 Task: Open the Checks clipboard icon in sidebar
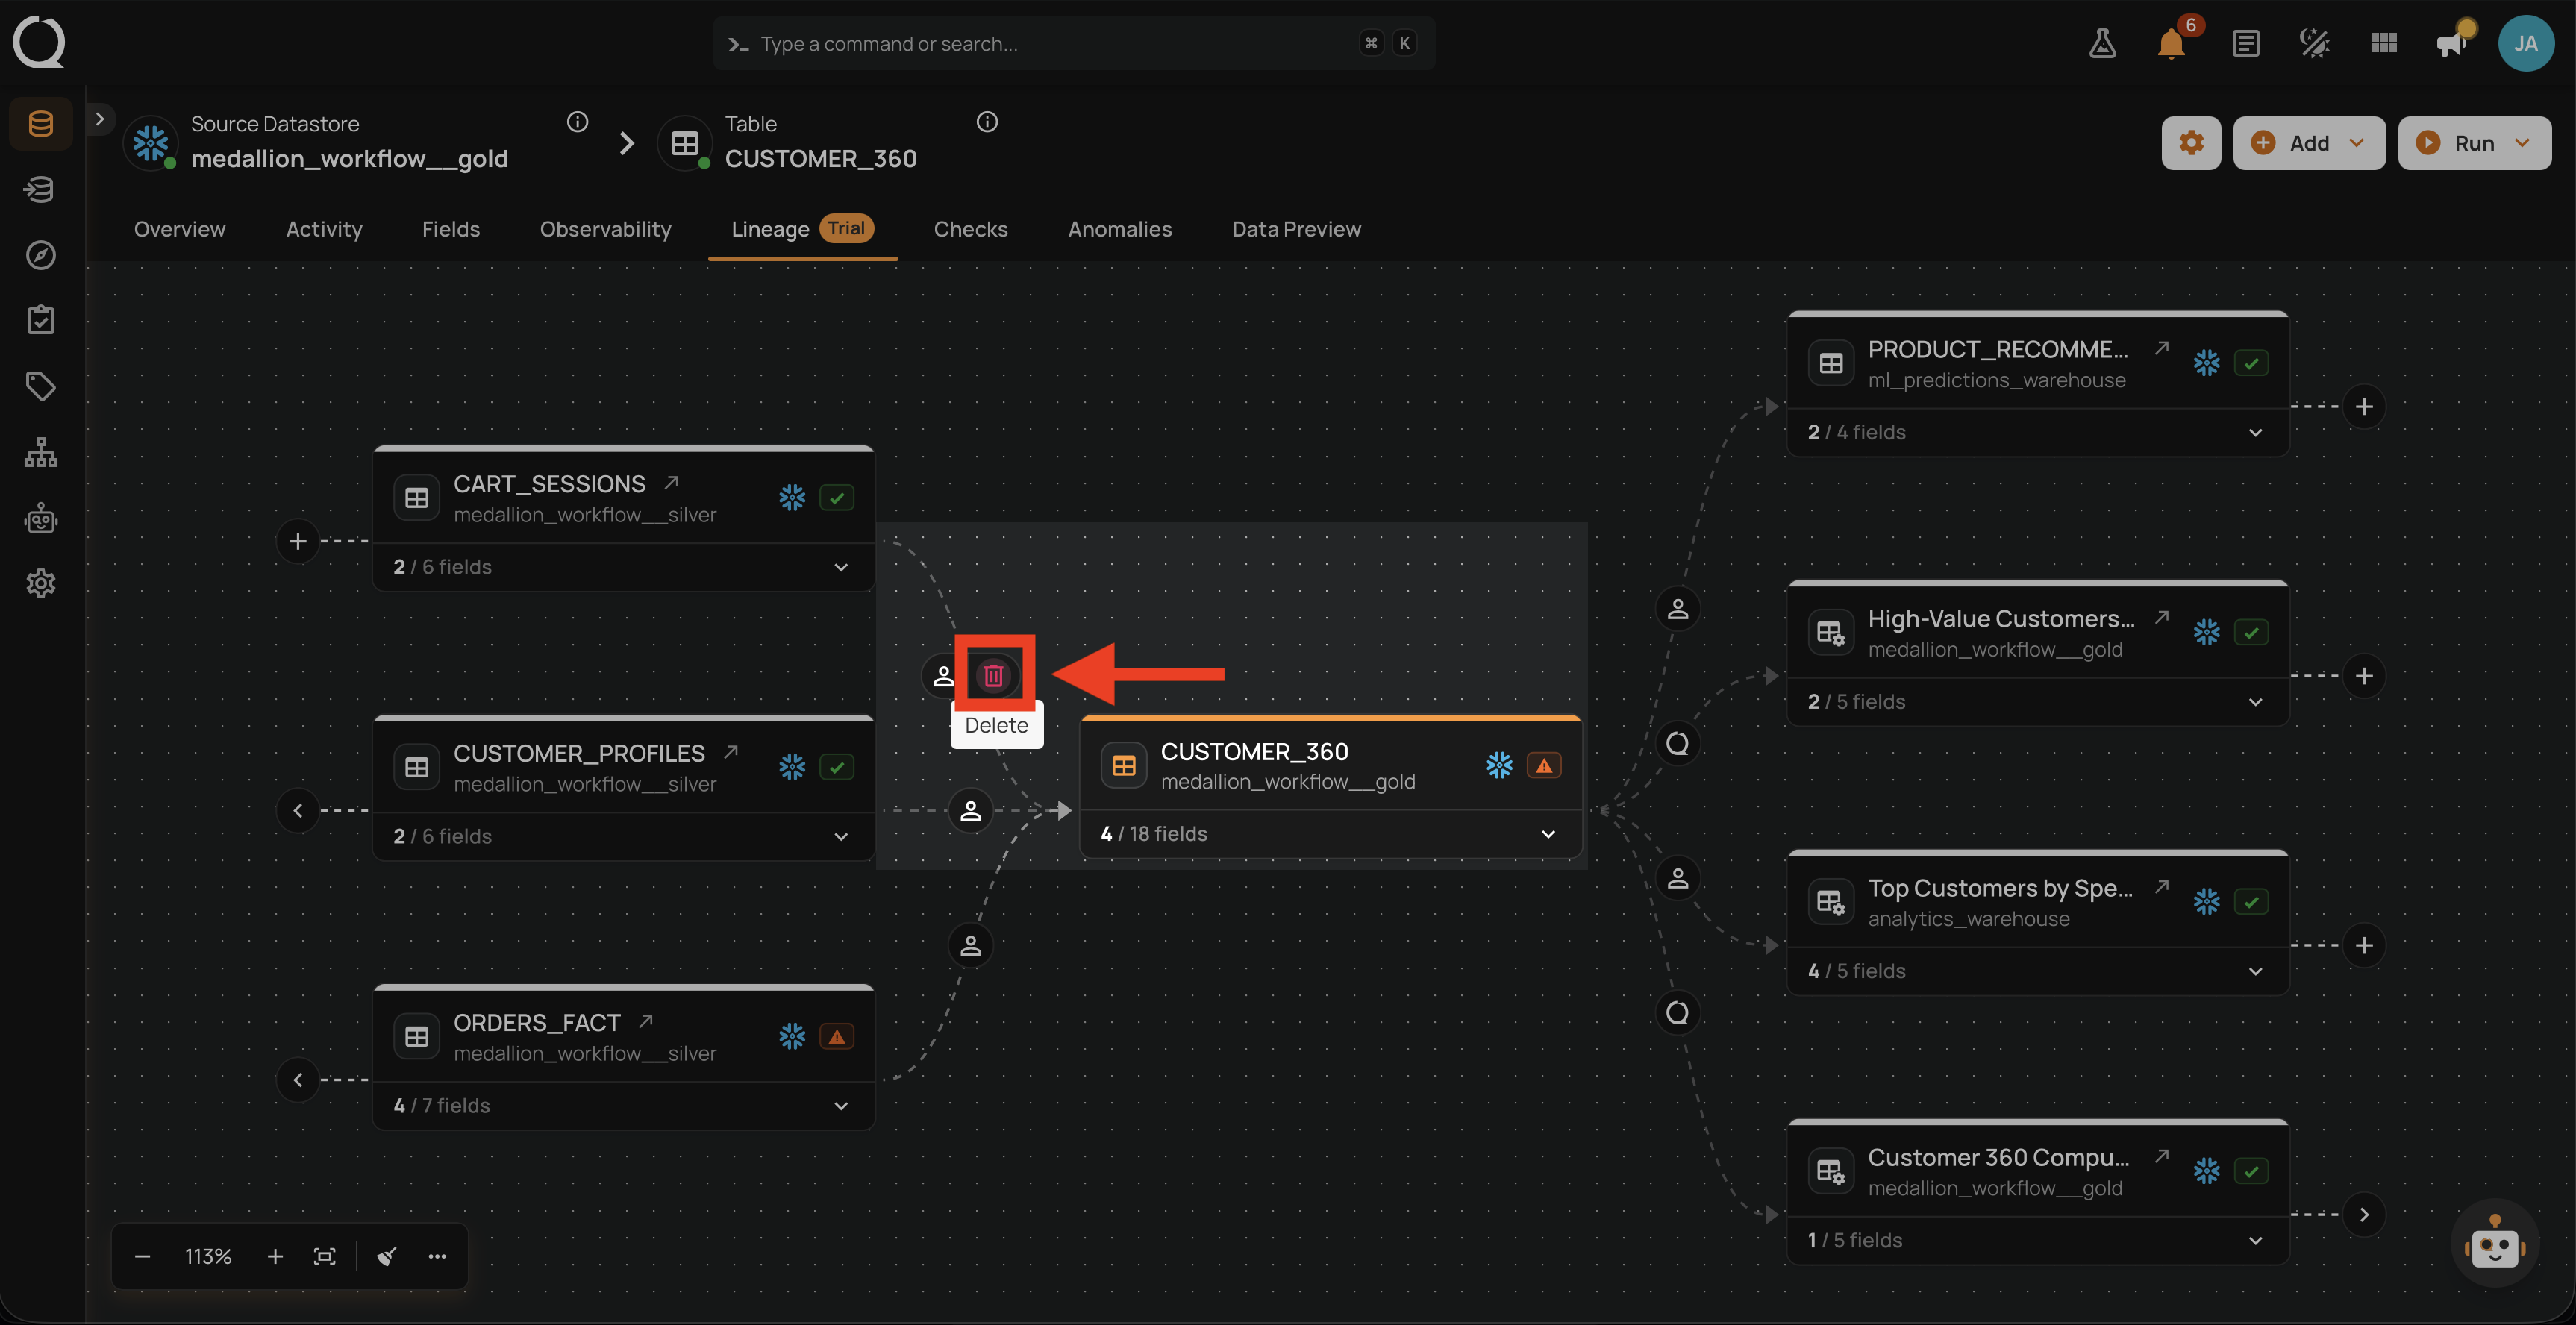pyautogui.click(x=40, y=320)
